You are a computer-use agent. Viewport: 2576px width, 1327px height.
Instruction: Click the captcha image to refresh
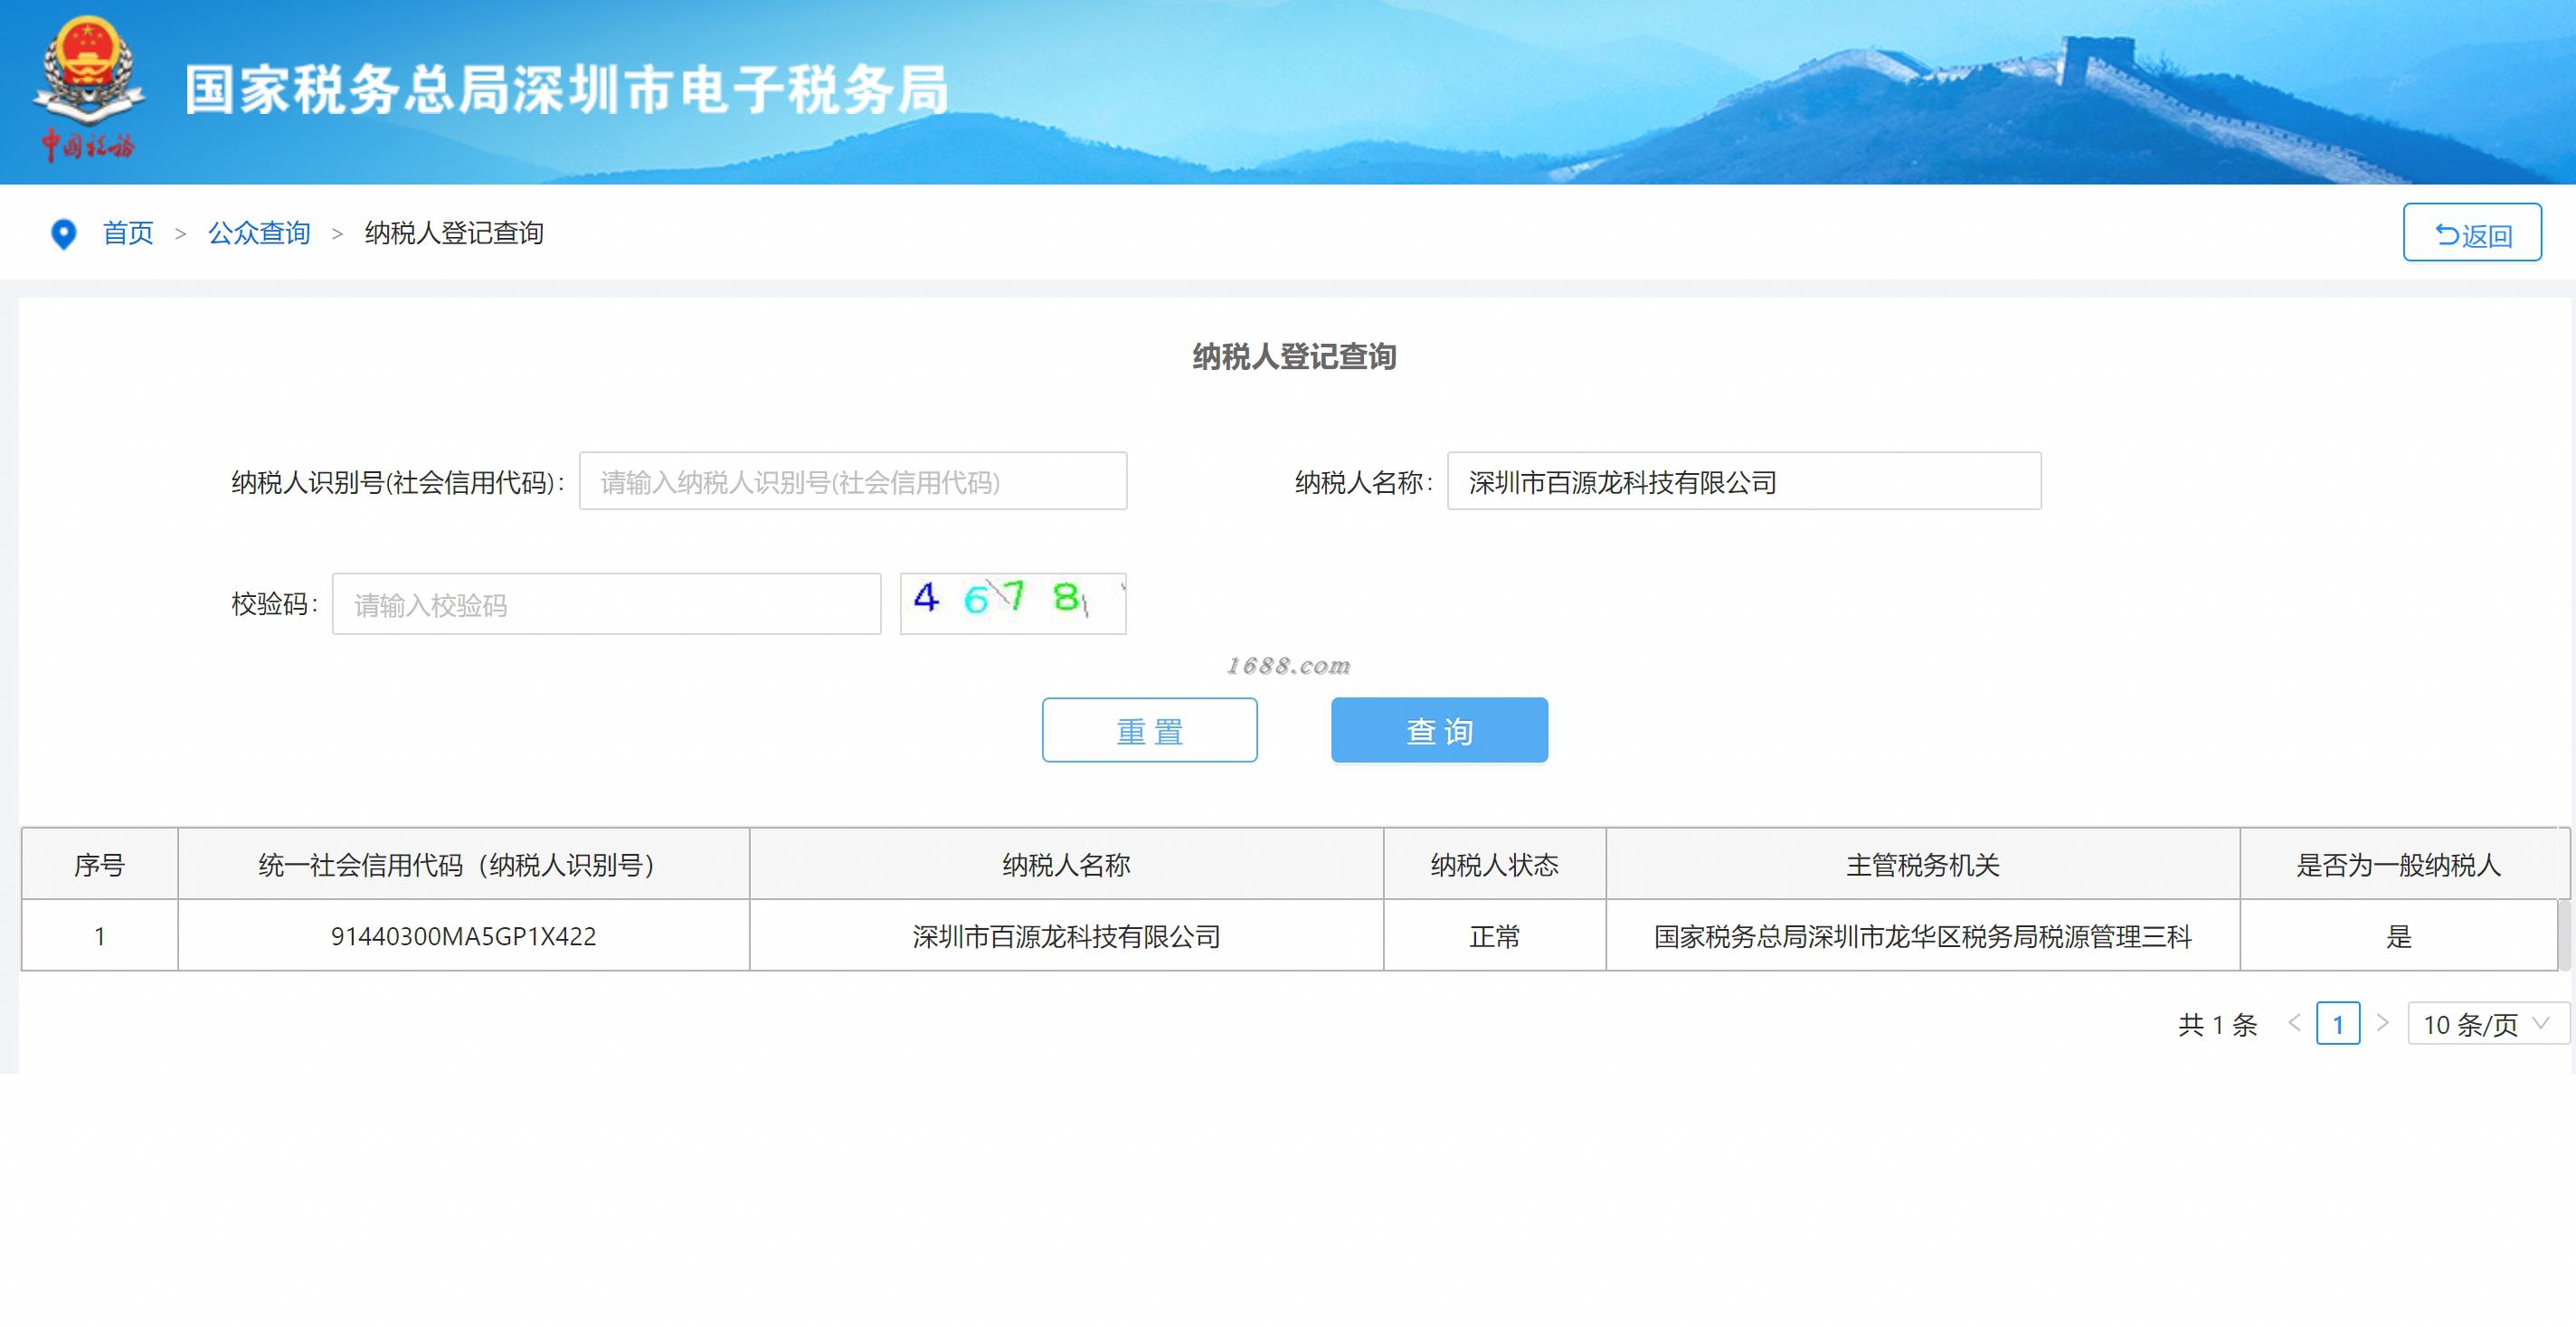tap(1012, 603)
